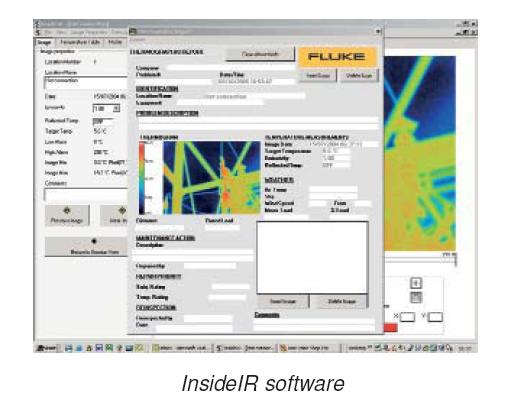Click the Fluke logo in report

click(338, 57)
